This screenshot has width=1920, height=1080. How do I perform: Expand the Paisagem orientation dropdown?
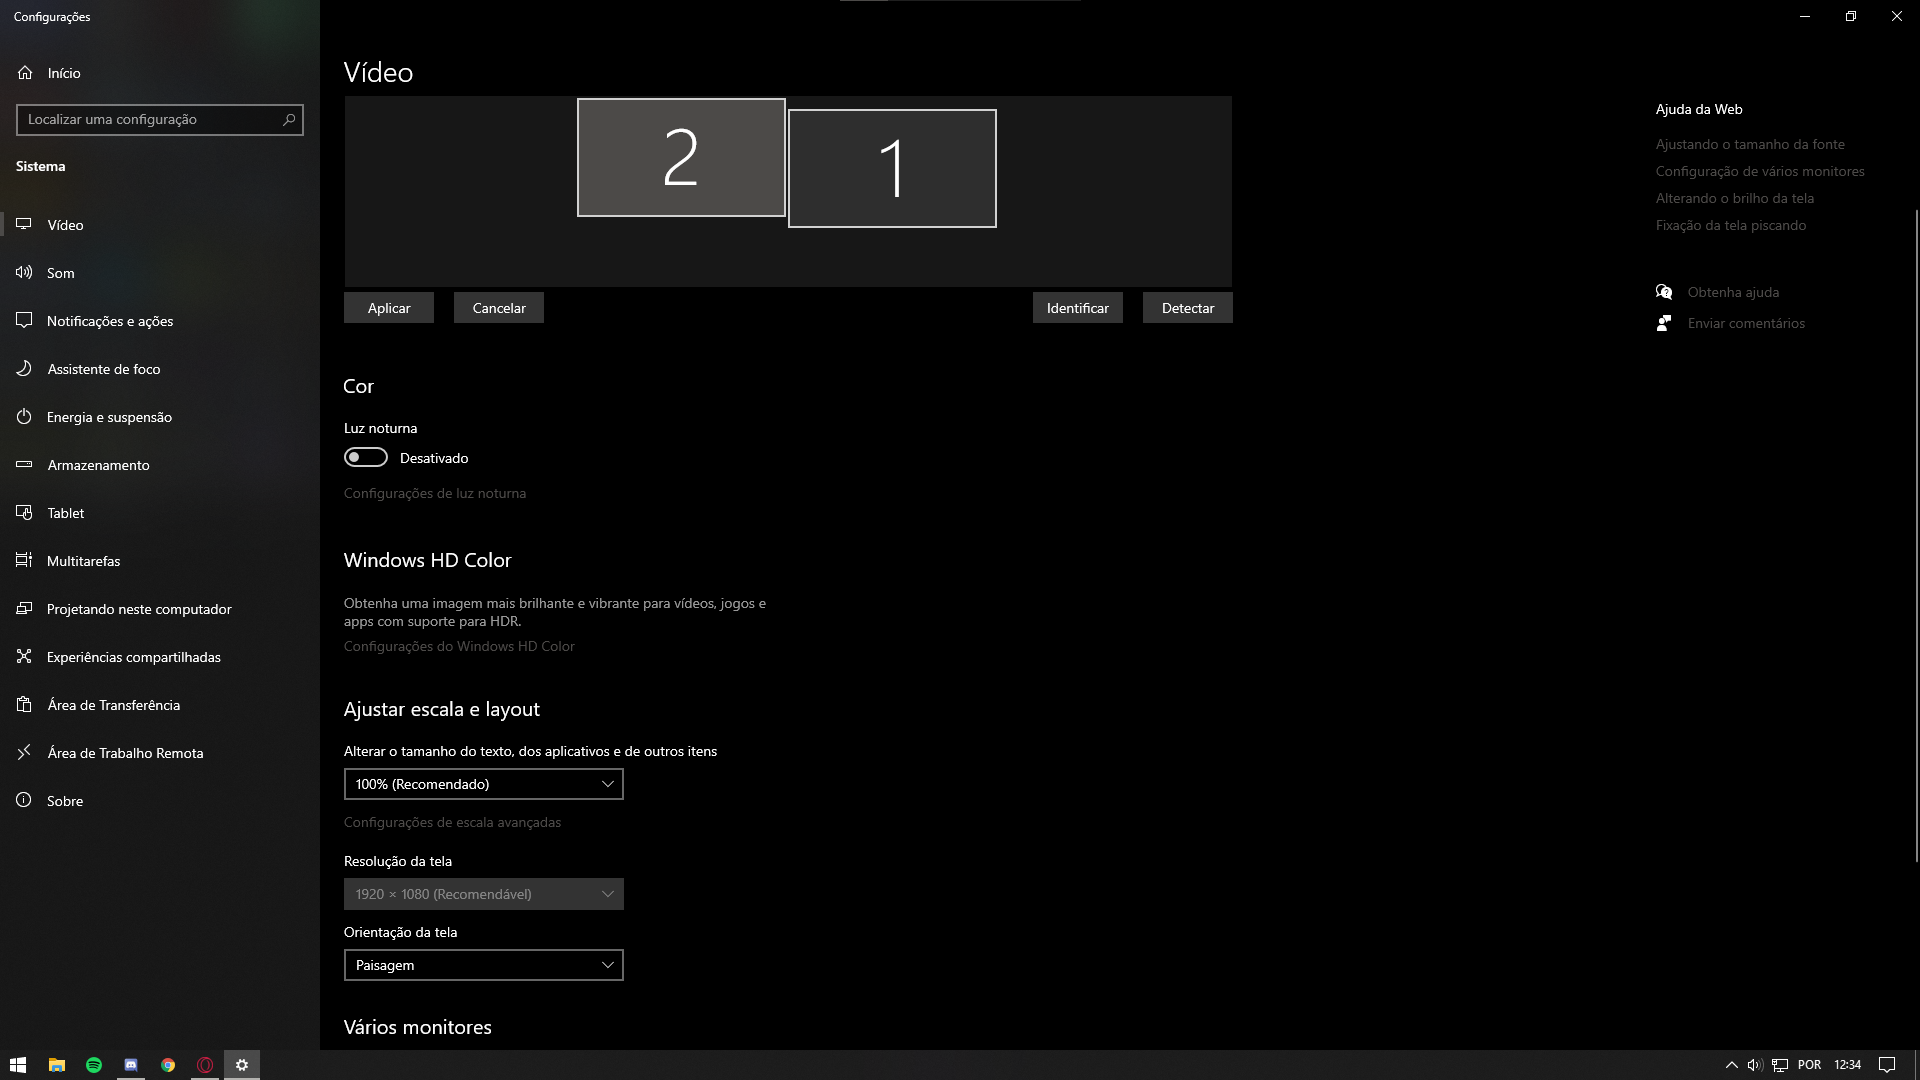pos(483,966)
